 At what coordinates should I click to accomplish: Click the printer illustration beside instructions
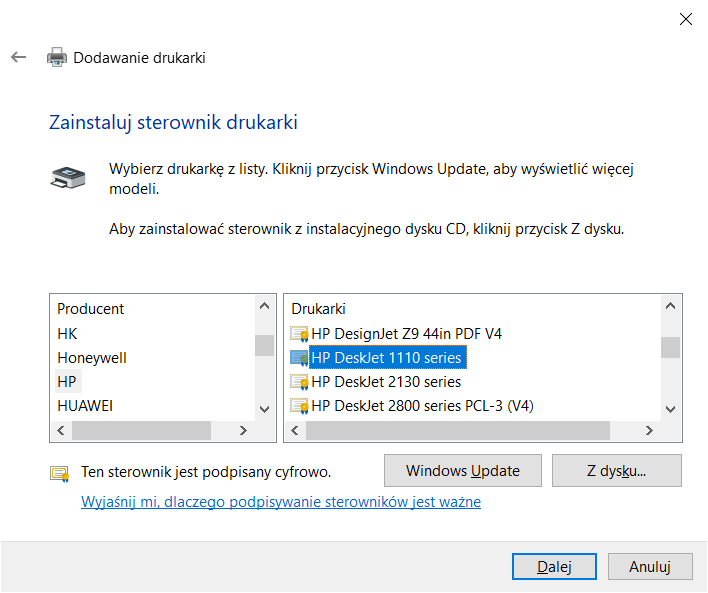tap(67, 178)
